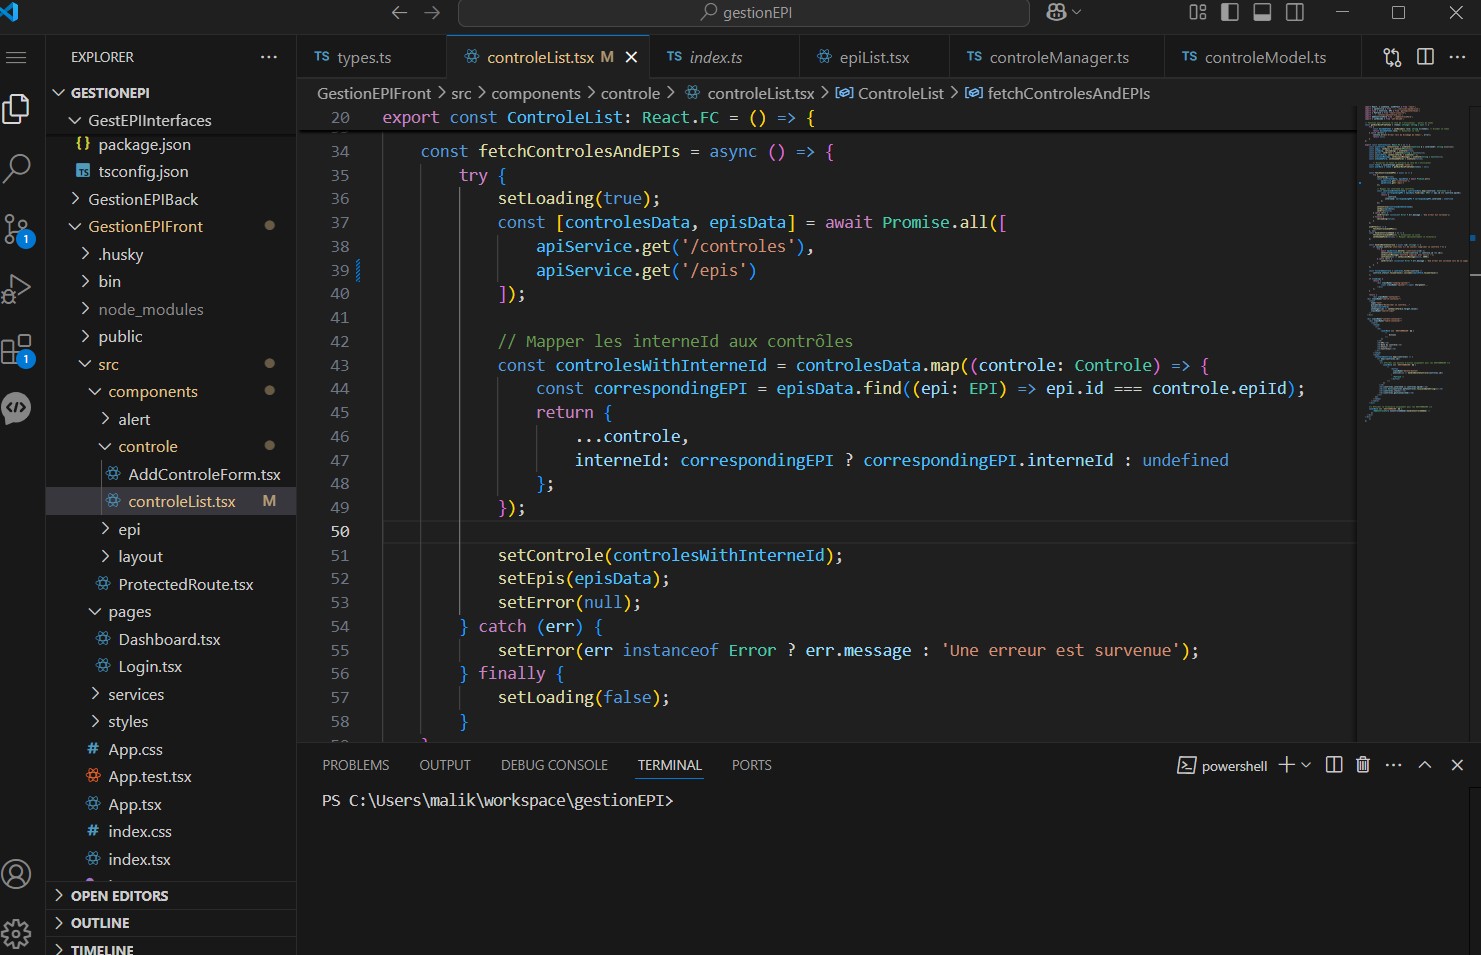Viewport: 1481px width, 955px height.
Task: Open App.test.tsx file
Action: click(171, 776)
